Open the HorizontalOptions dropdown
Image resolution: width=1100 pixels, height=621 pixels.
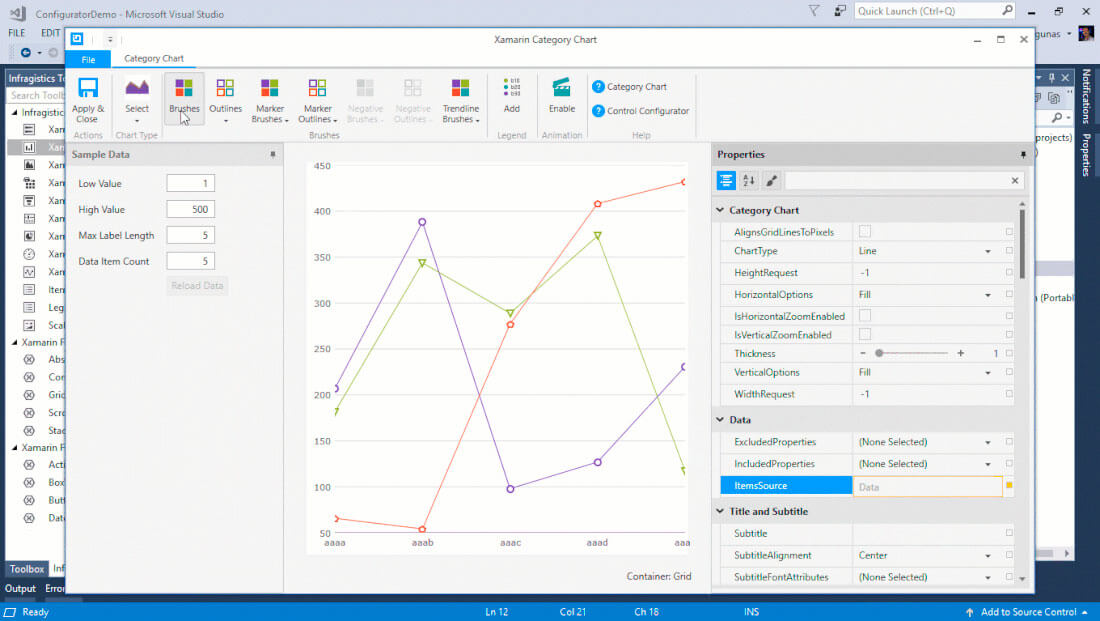[987, 295]
